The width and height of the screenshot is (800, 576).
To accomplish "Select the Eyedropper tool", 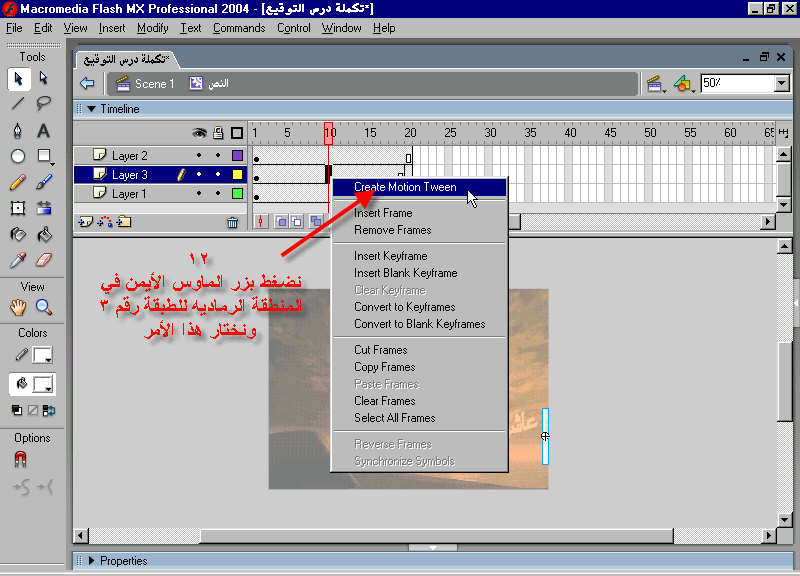I will 18,260.
